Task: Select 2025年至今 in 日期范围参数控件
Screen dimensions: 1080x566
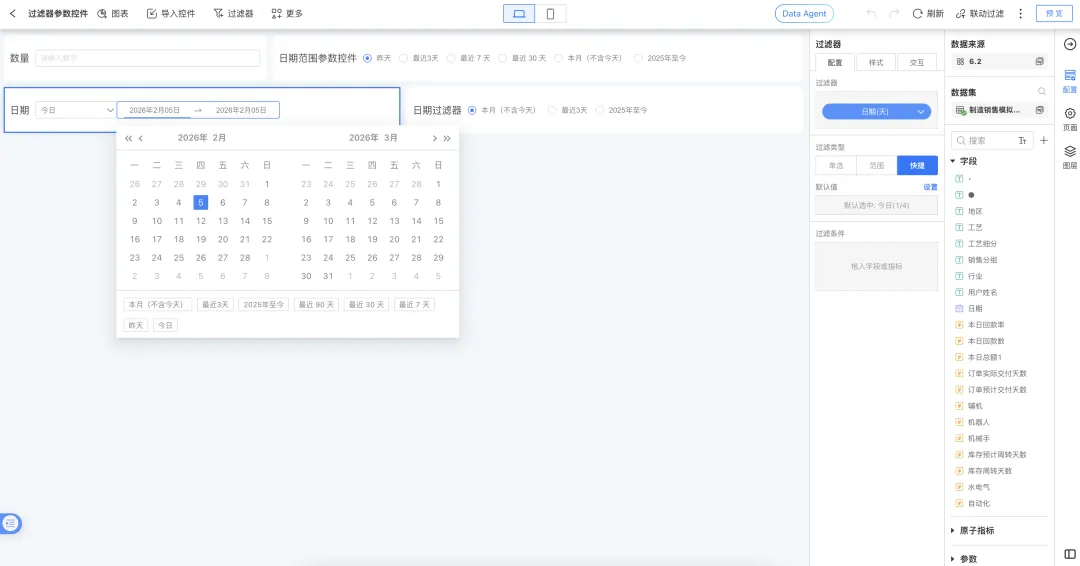Action: point(638,59)
